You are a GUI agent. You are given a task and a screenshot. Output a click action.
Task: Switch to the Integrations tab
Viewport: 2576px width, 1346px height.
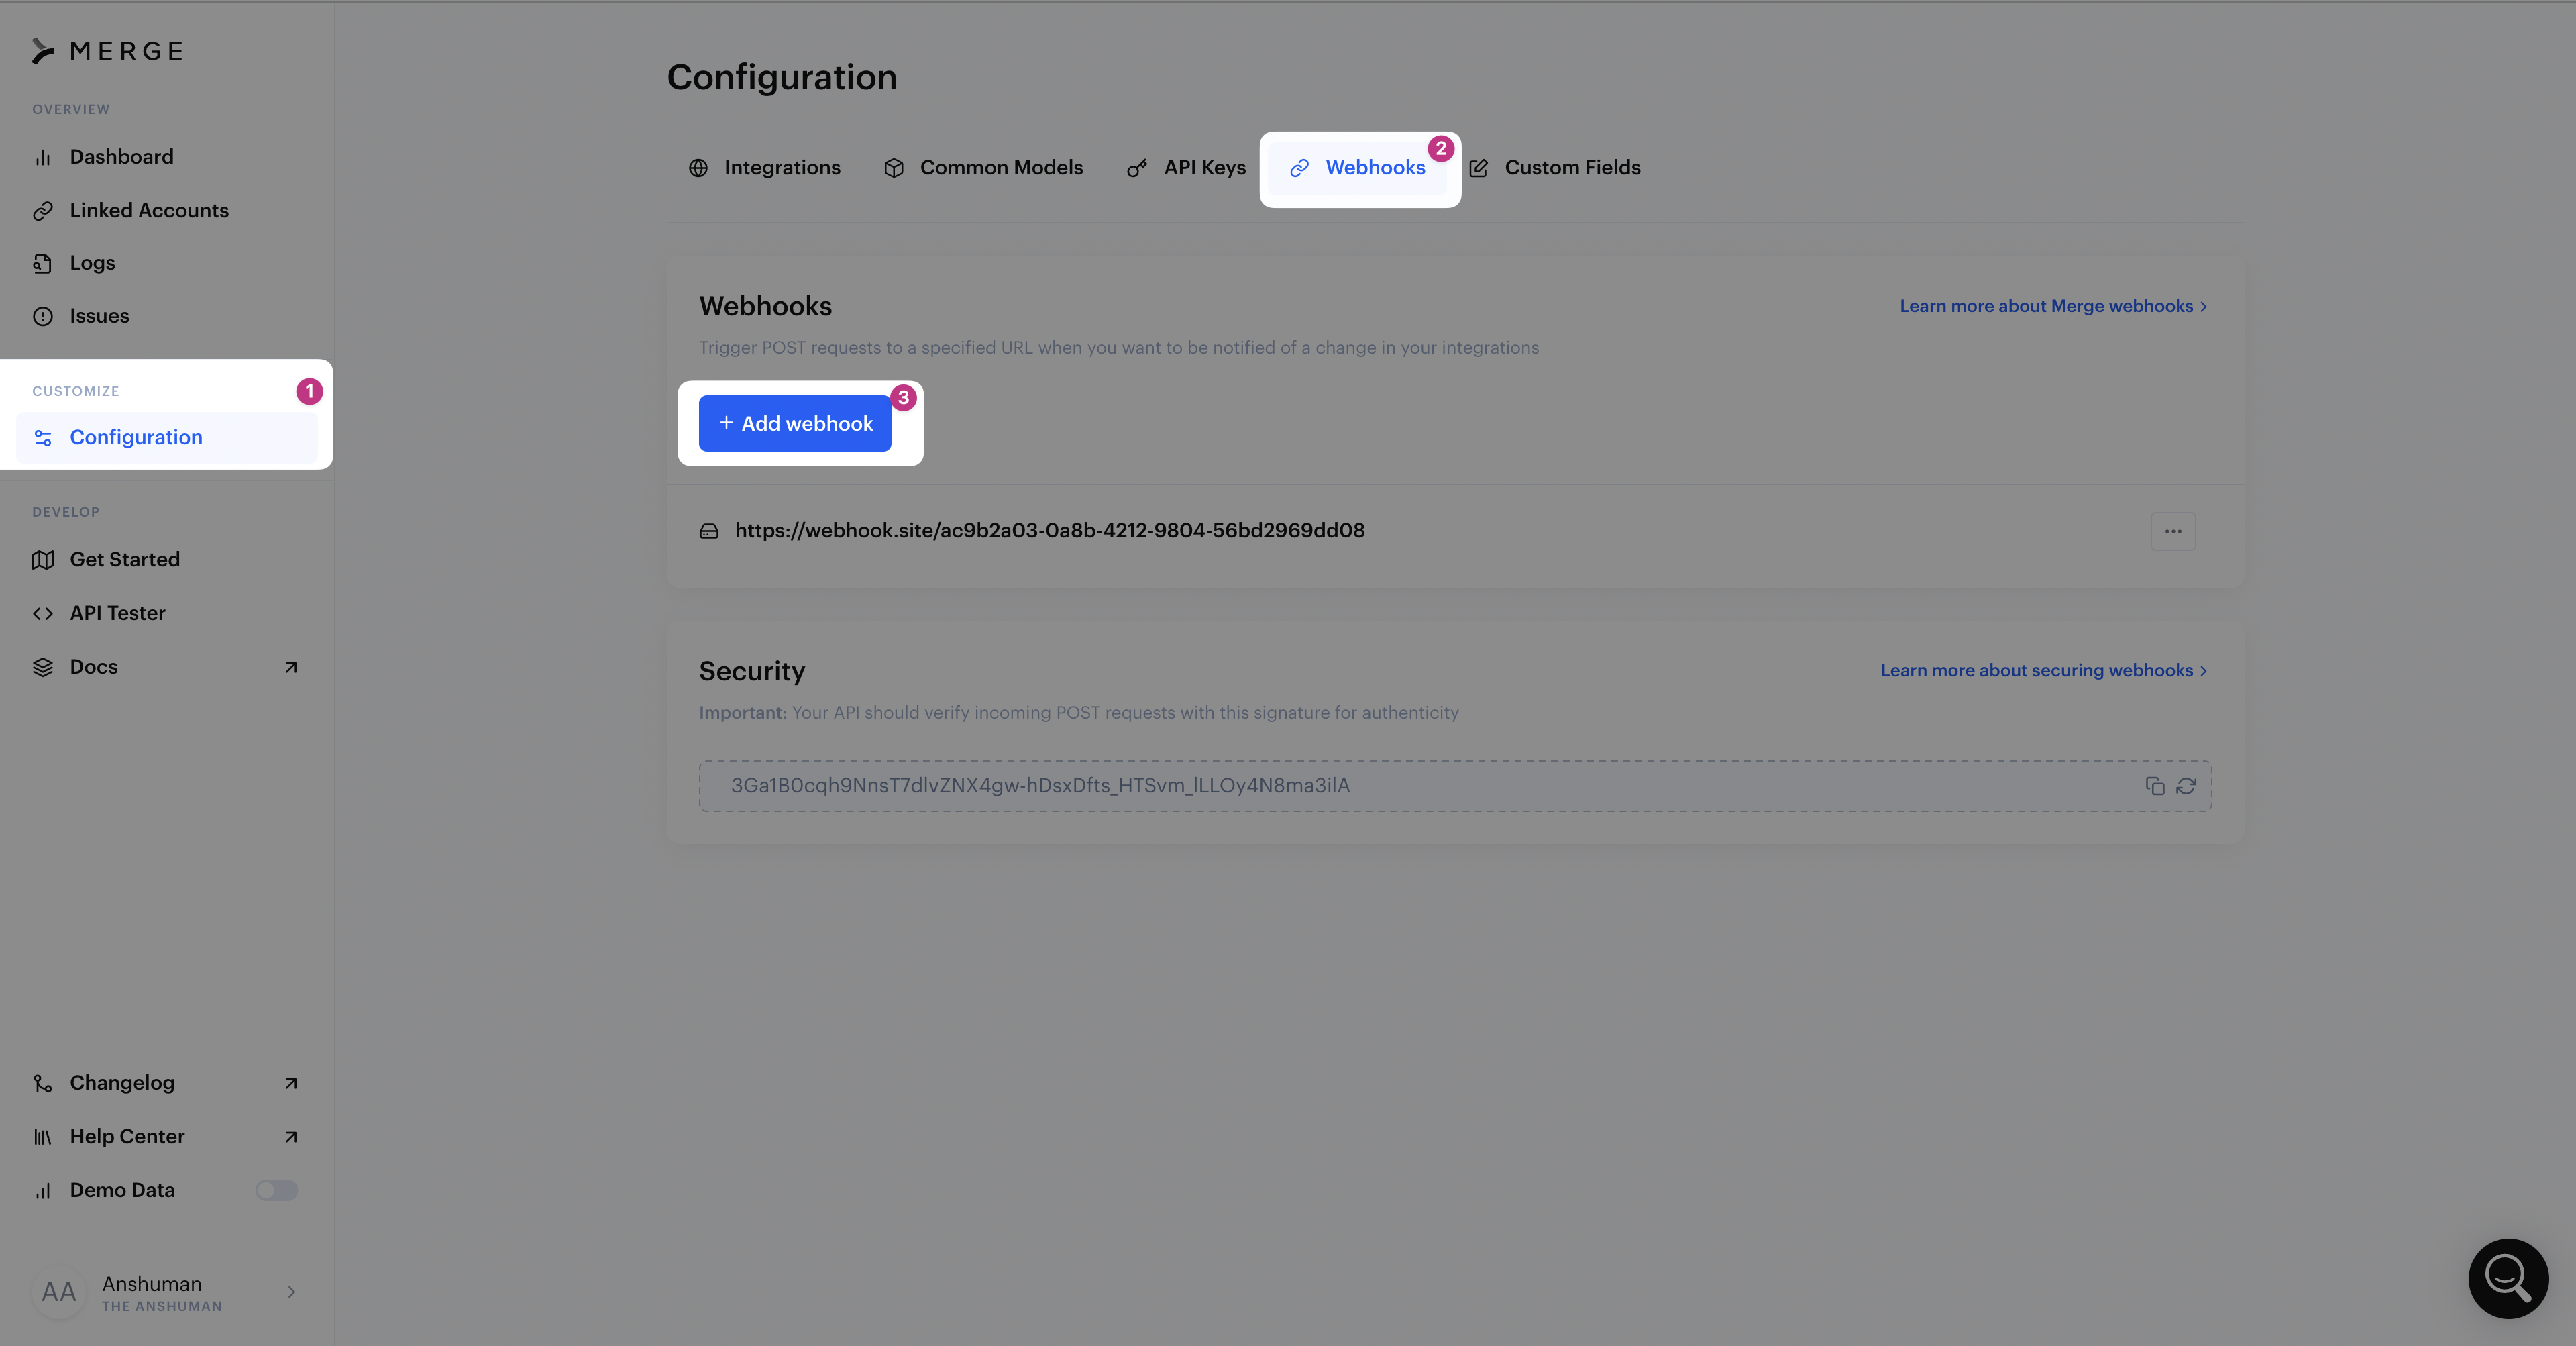pyautogui.click(x=765, y=168)
